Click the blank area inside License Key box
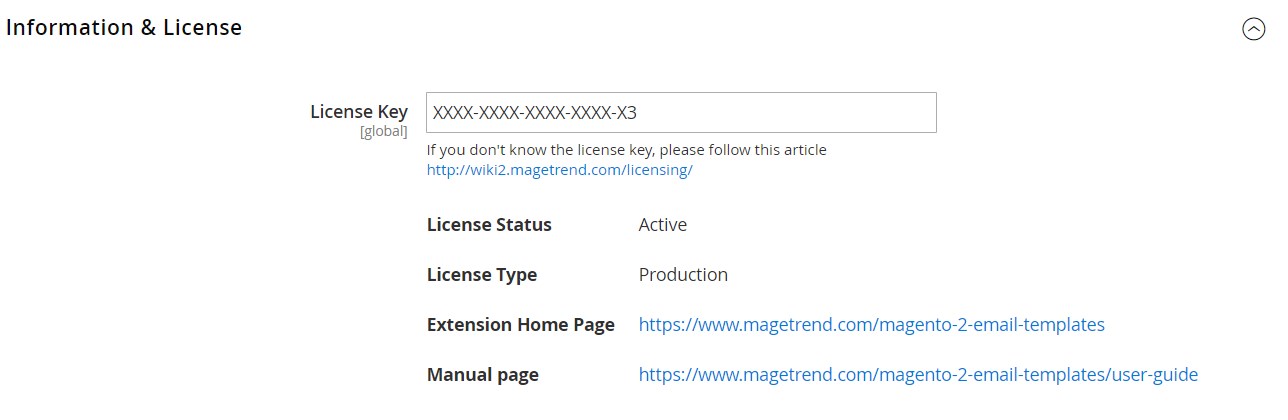This screenshot has height=420, width=1288. [800, 113]
